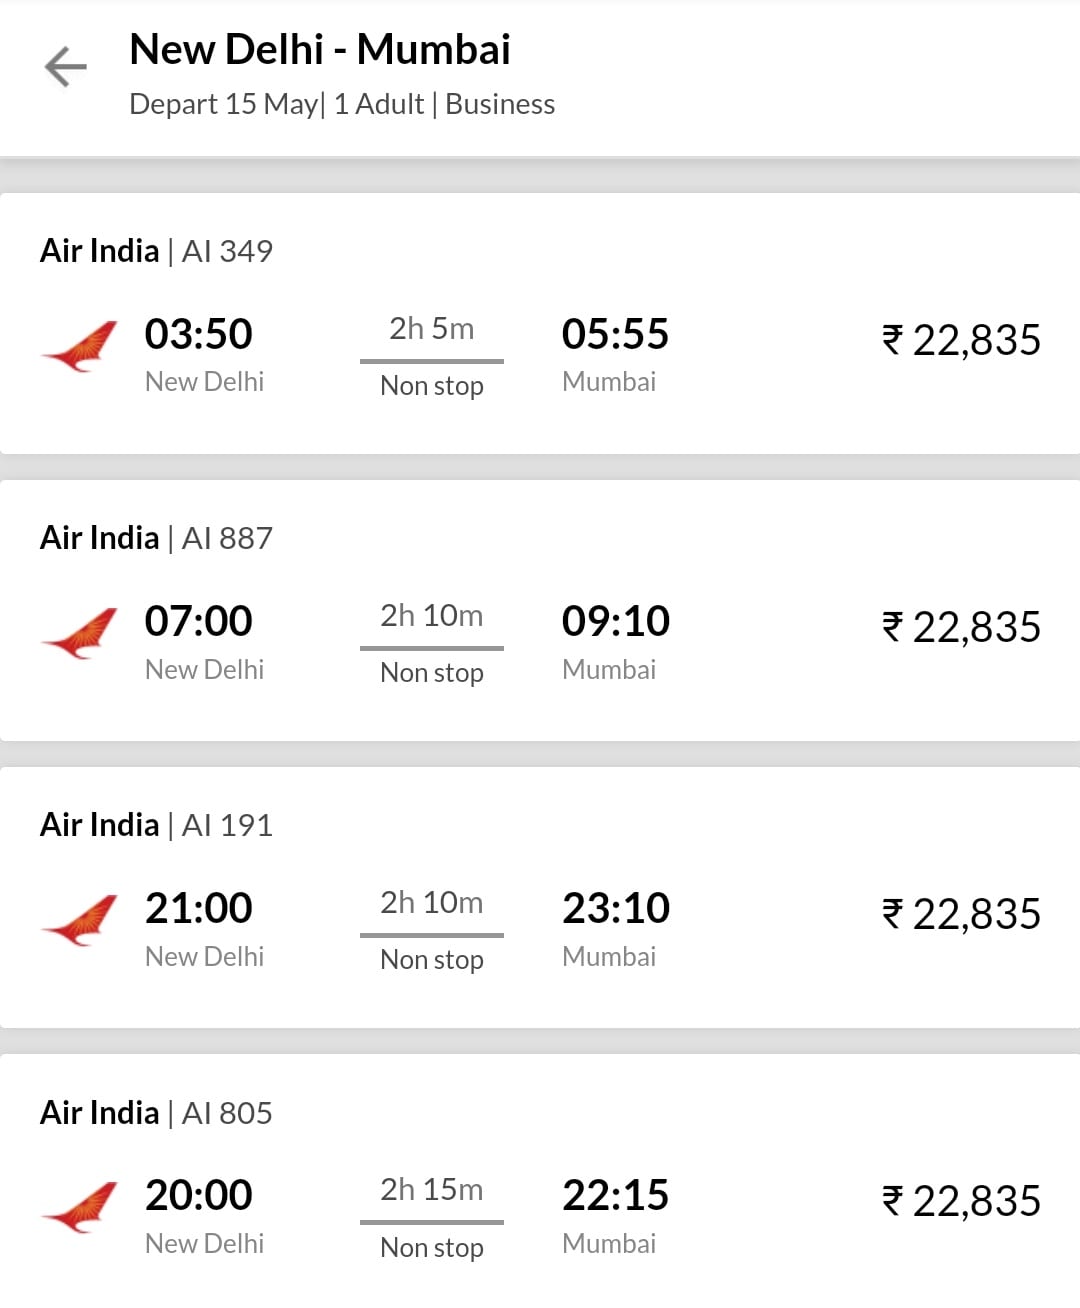
Task: Tap the 2h 5m Non stop duration
Action: point(432,329)
